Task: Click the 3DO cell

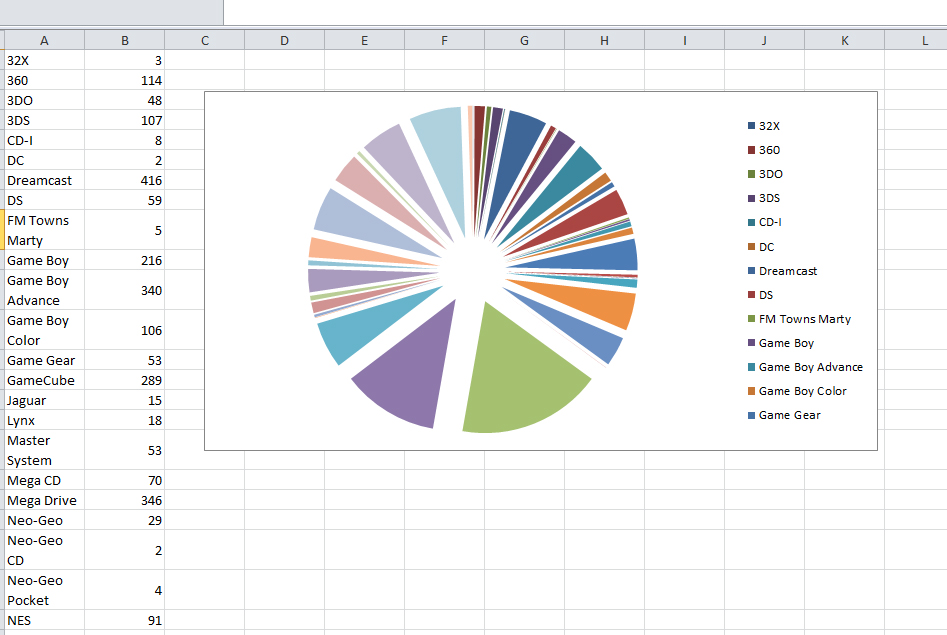Action: click(x=44, y=100)
